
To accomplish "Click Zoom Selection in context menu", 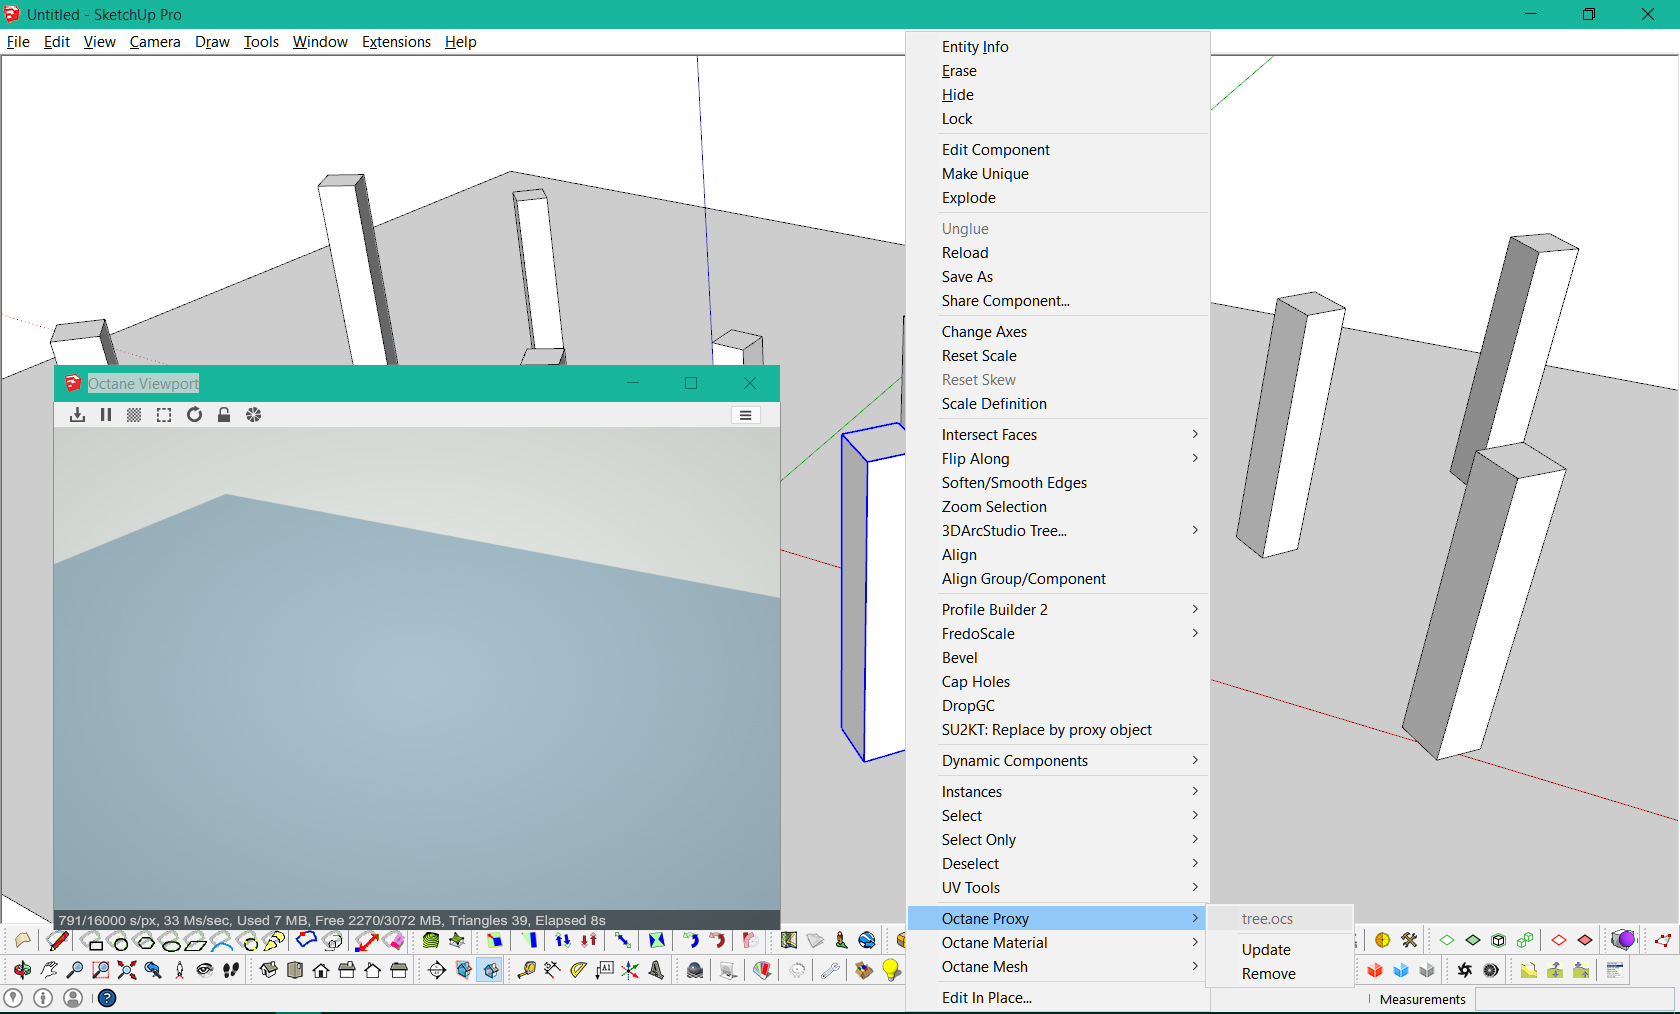I will click(1058, 507).
